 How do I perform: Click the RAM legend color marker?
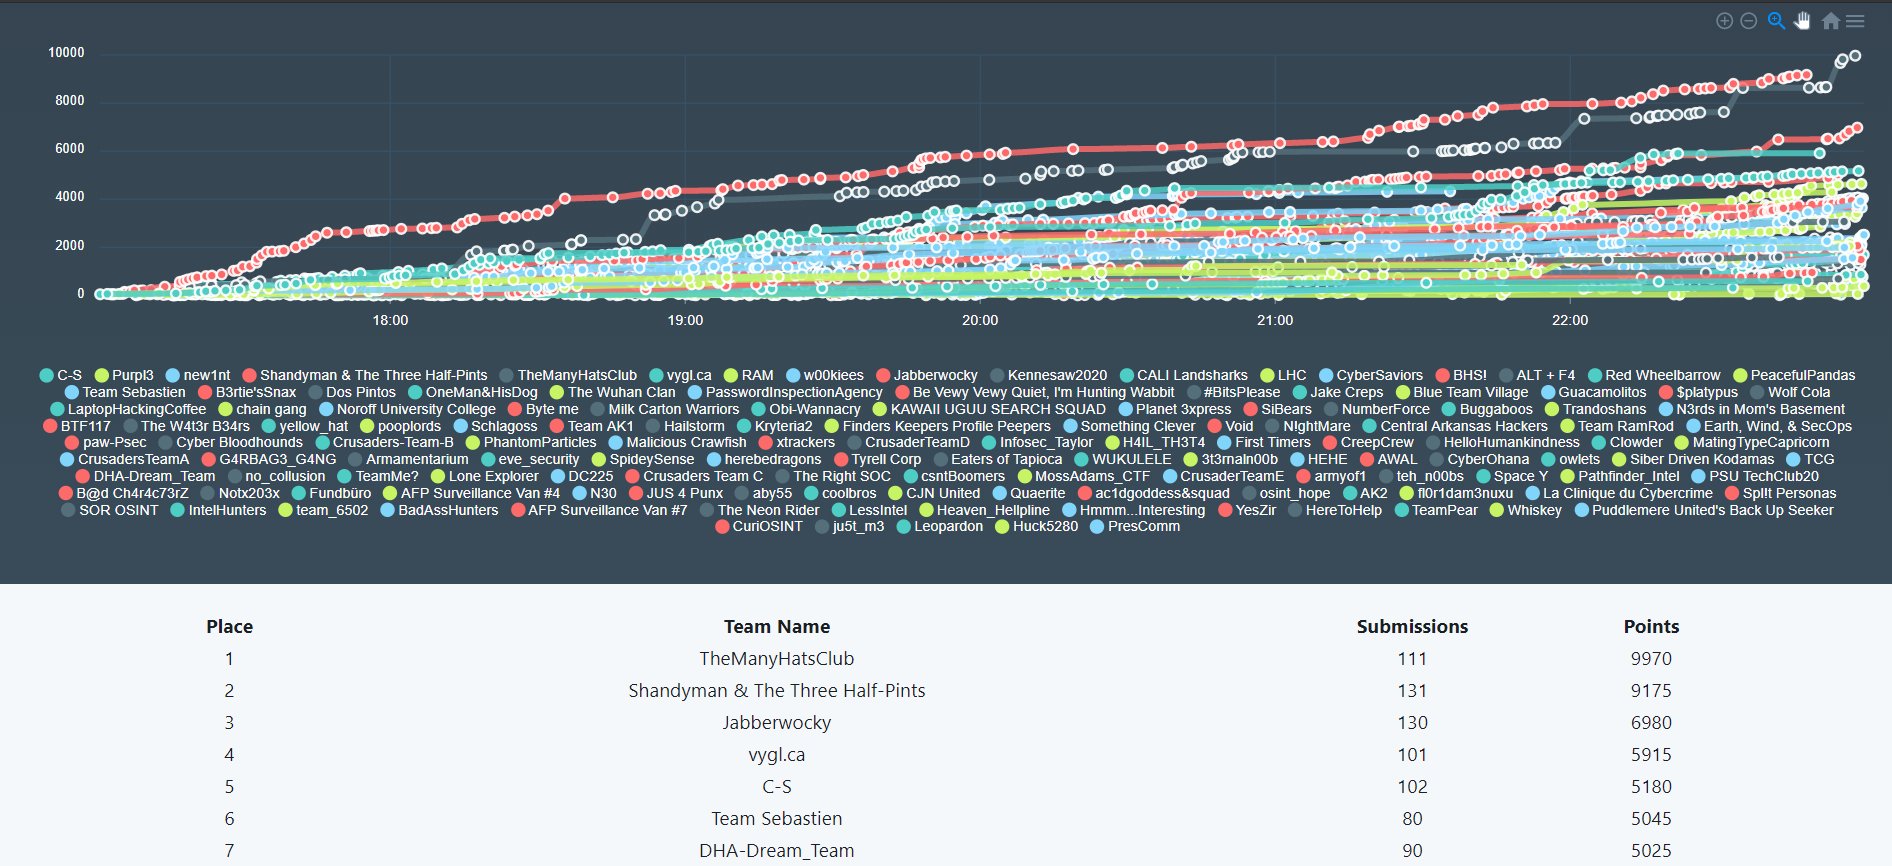pos(731,375)
